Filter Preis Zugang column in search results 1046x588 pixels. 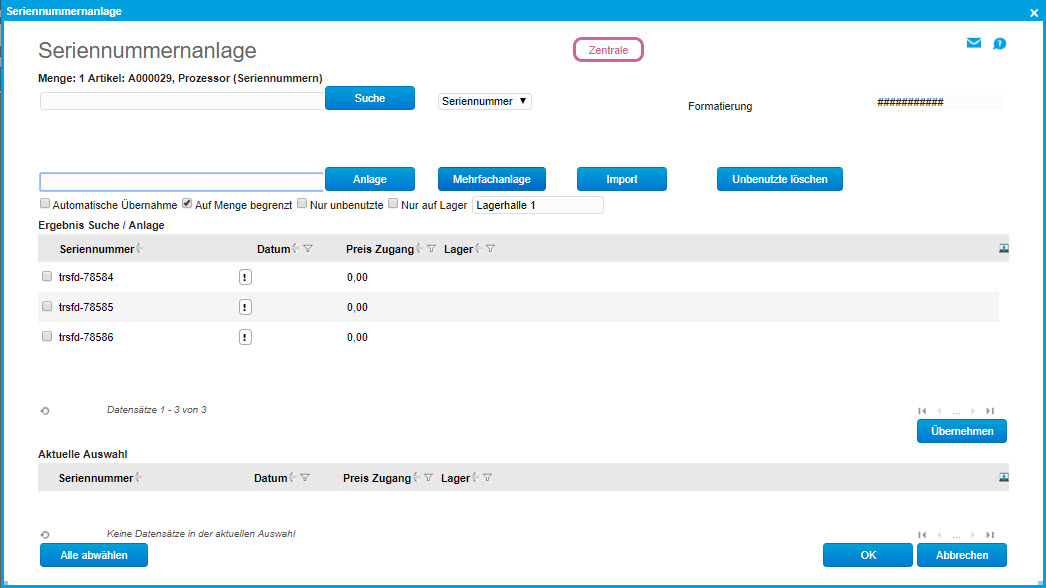tap(431, 249)
